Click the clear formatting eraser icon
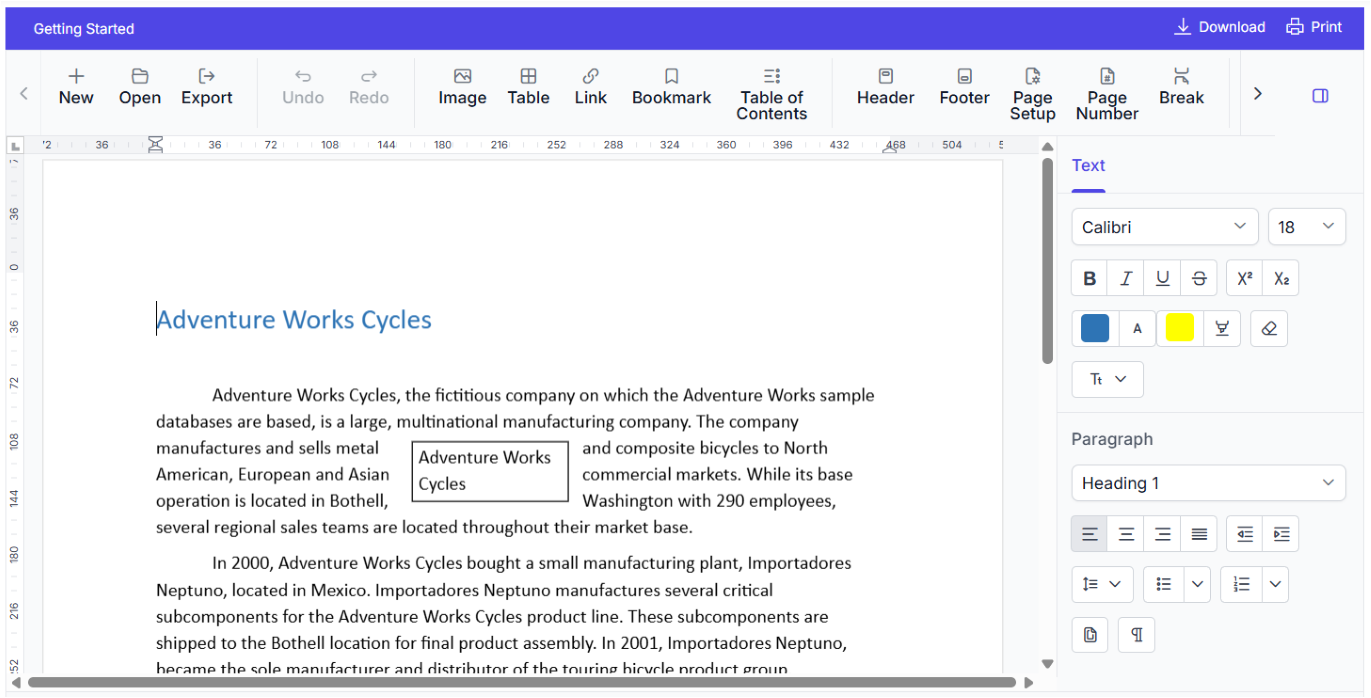 point(1269,329)
